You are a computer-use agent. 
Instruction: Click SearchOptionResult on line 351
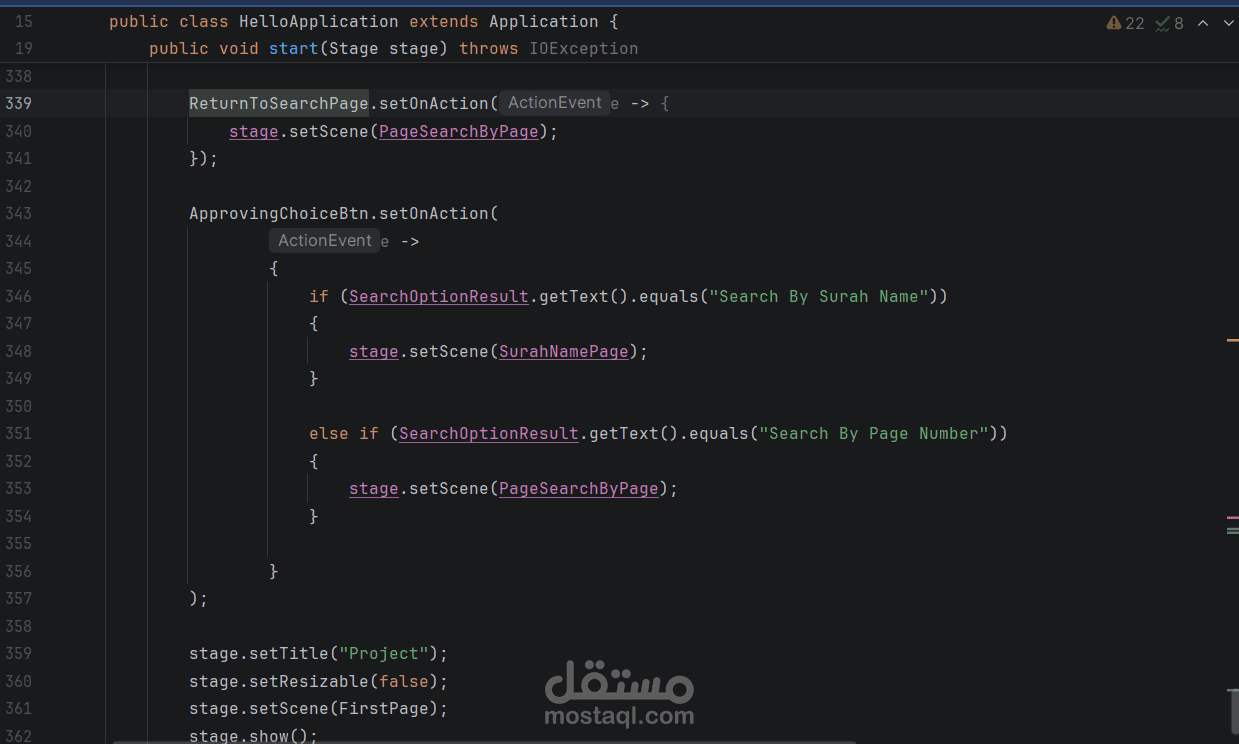[489, 433]
